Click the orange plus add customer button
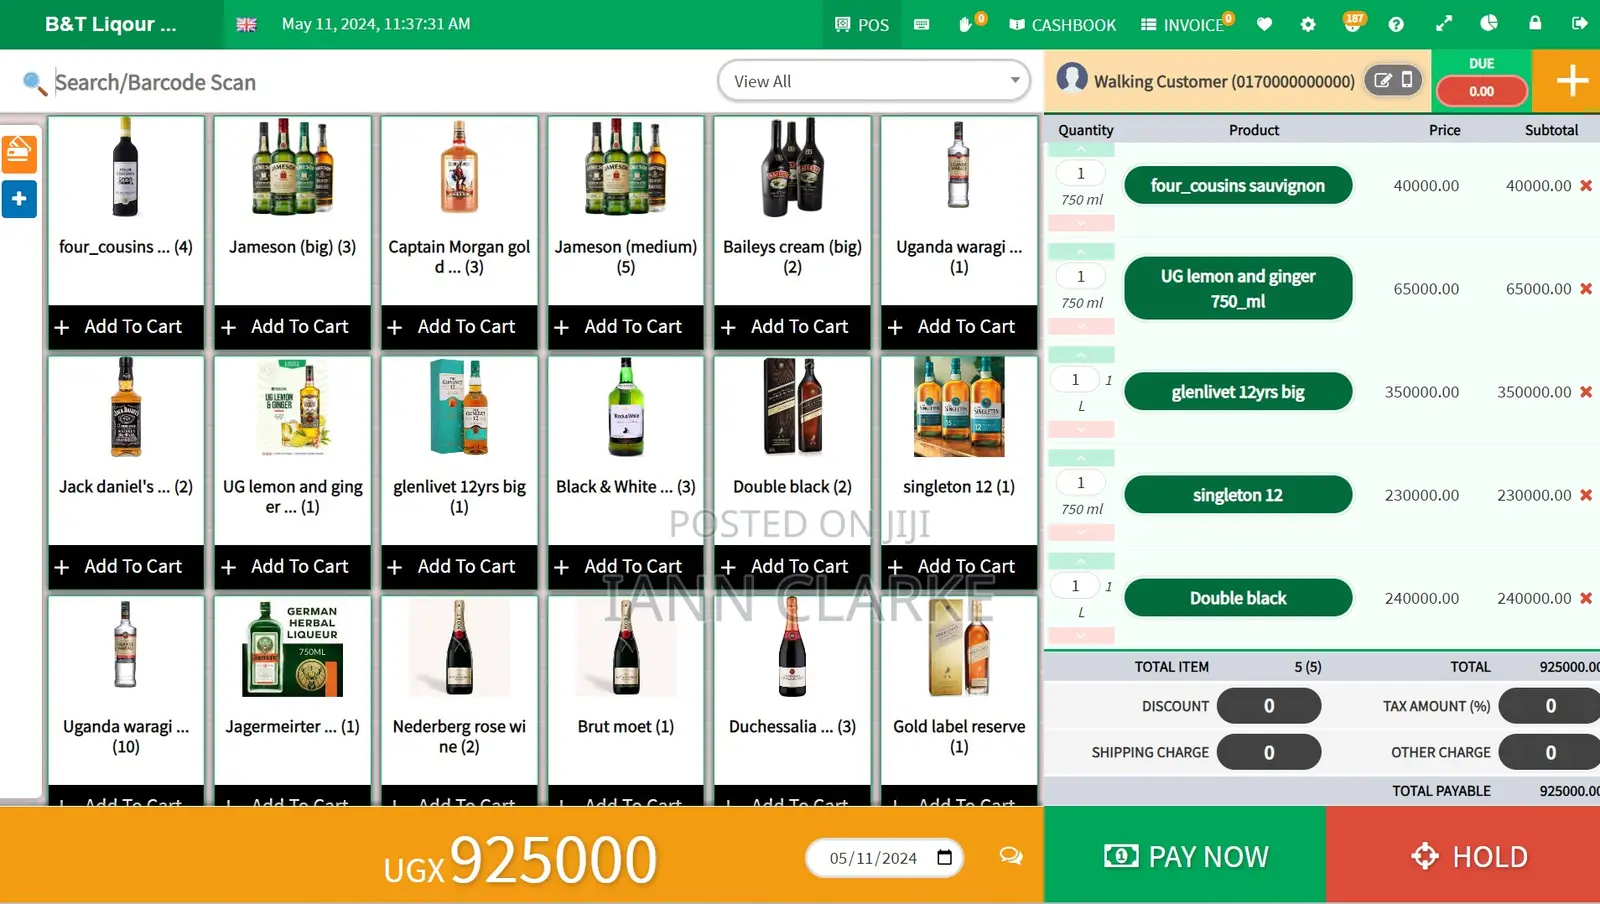This screenshot has height=904, width=1600. coord(1572,81)
